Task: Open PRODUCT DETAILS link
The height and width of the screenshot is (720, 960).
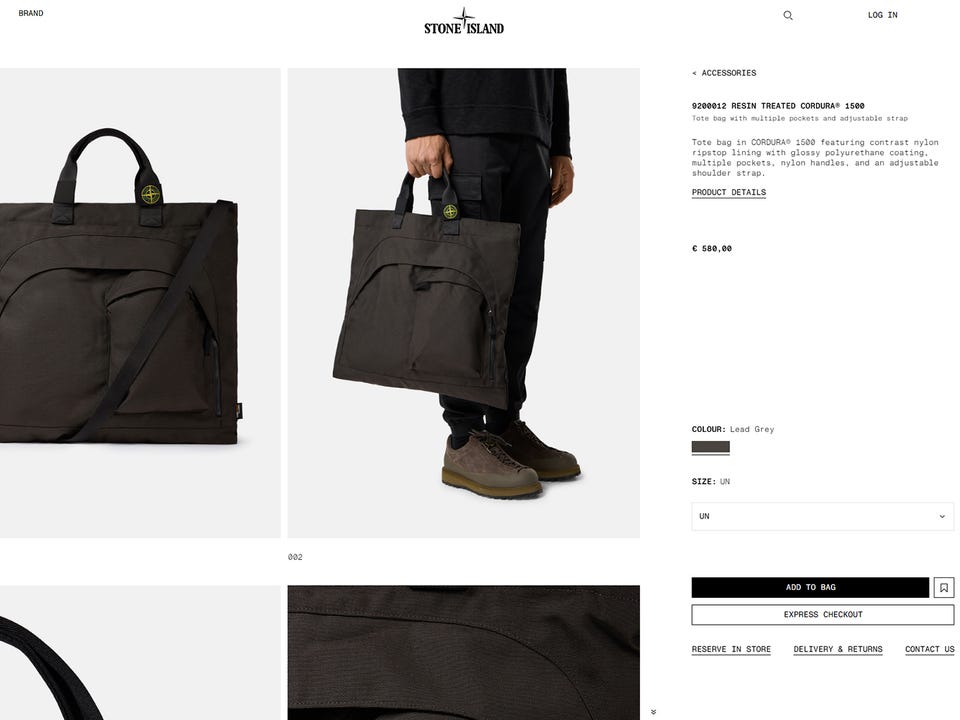Action: (x=729, y=192)
